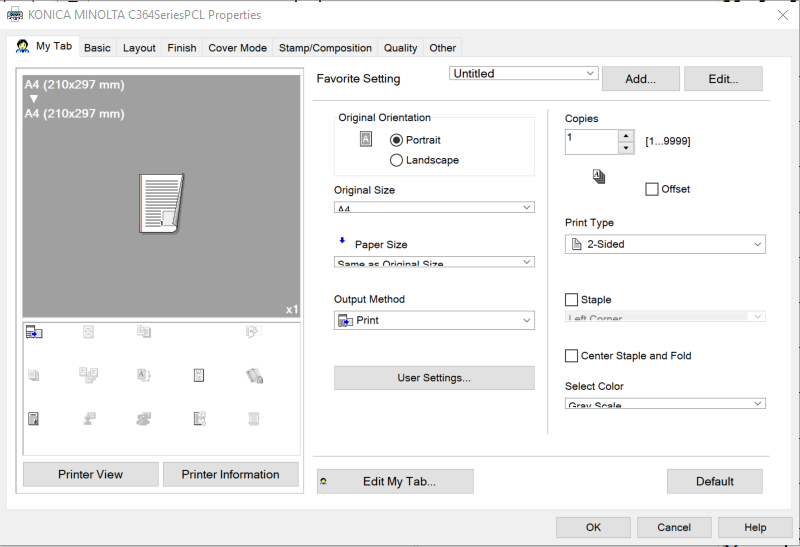Image resolution: width=800 pixels, height=547 pixels.
Task: Click the greyed banner scroll icon in bottom row
Action: click(254, 419)
